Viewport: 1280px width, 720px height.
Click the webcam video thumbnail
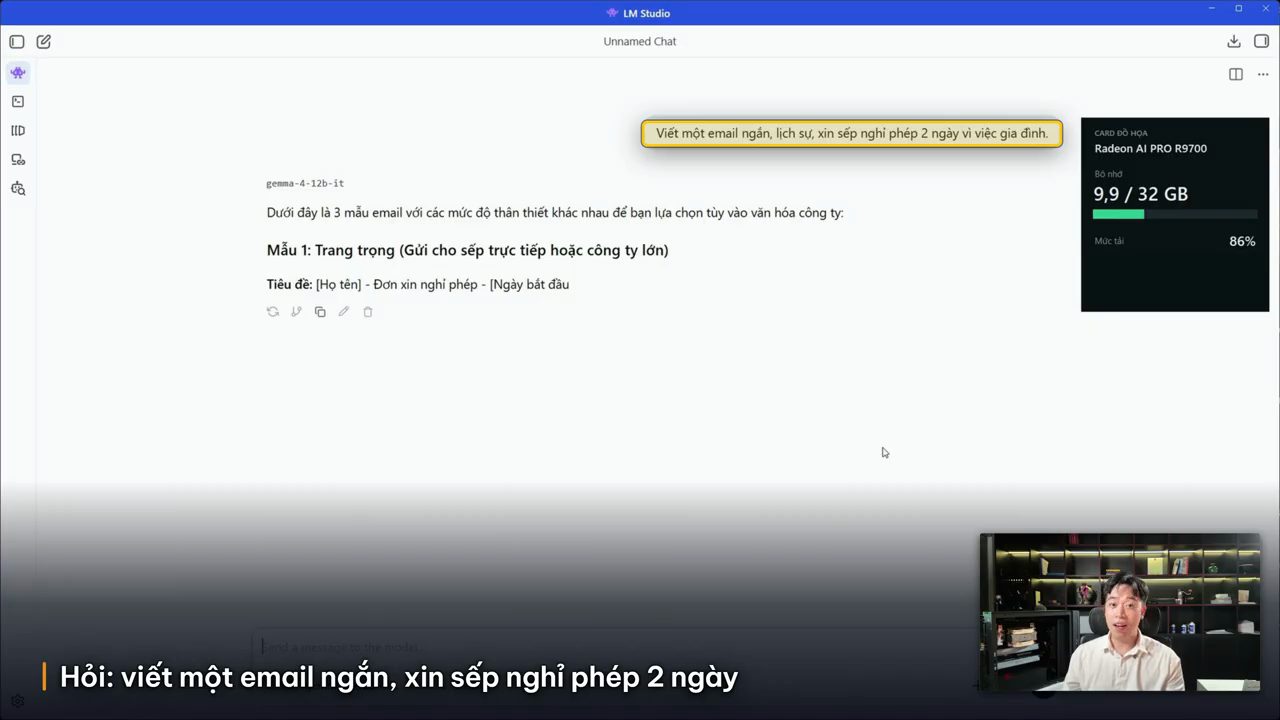pyautogui.click(x=1120, y=612)
